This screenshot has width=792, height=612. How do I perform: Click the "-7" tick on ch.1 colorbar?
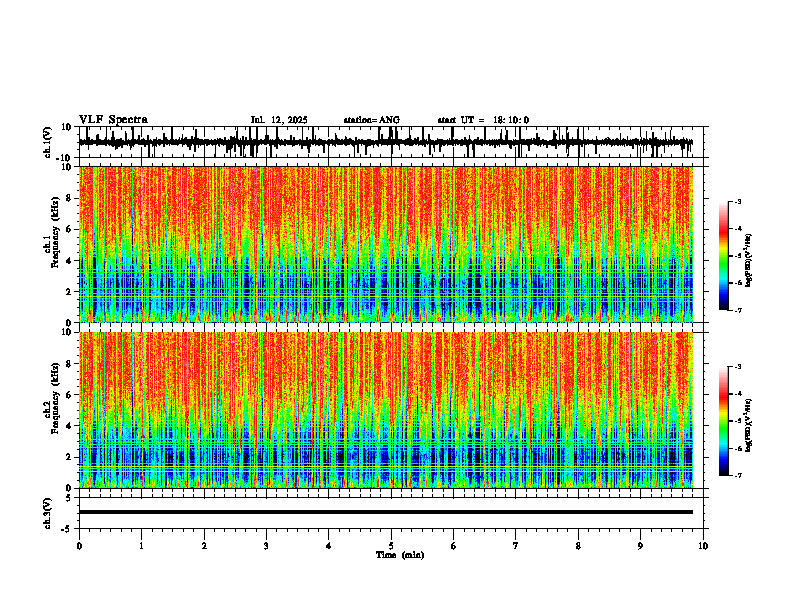tap(737, 311)
